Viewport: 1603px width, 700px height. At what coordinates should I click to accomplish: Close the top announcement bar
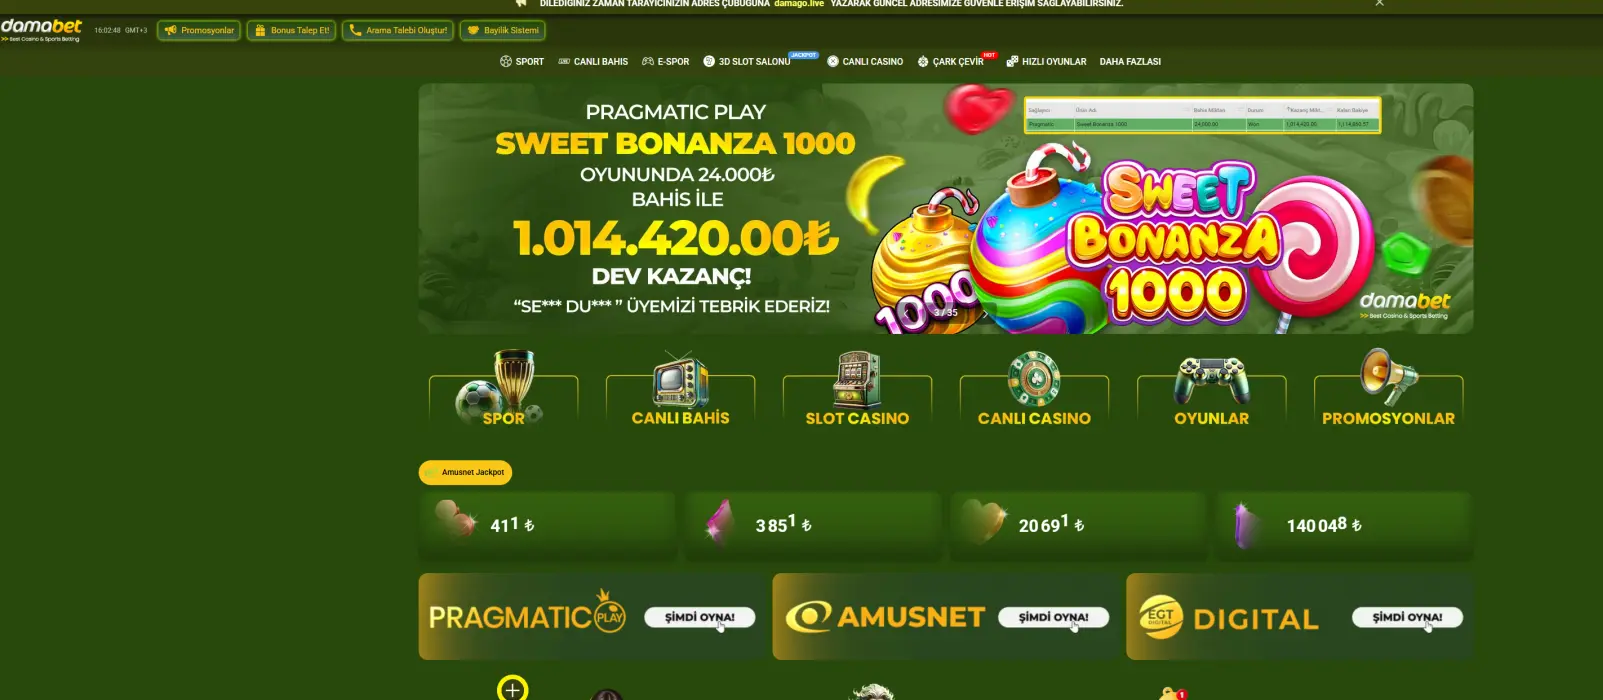1379,3
